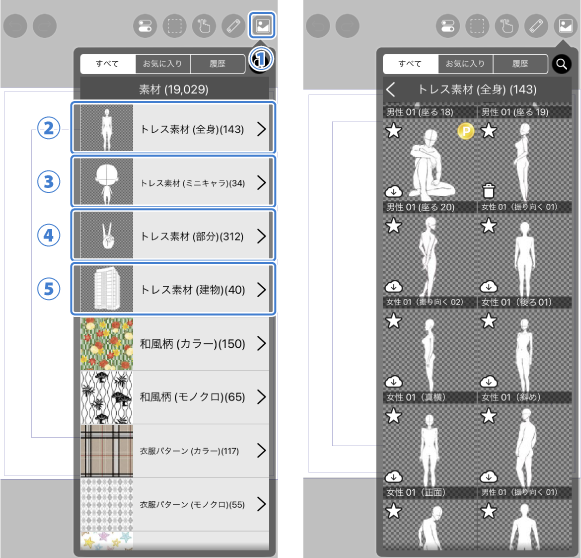Screen dimensions: 581x558
Task: Open the selection area tool in left toolbar
Action: click(175, 26)
